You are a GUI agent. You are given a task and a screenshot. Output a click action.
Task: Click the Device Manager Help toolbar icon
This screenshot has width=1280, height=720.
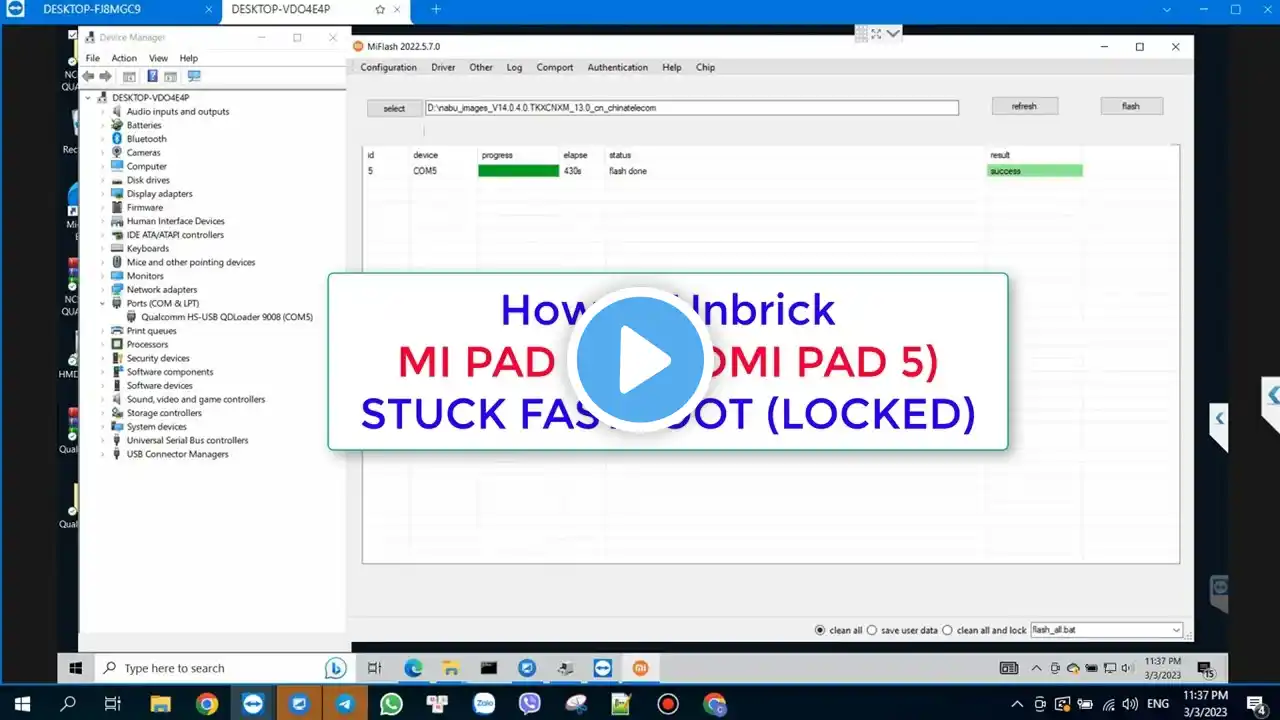152,76
